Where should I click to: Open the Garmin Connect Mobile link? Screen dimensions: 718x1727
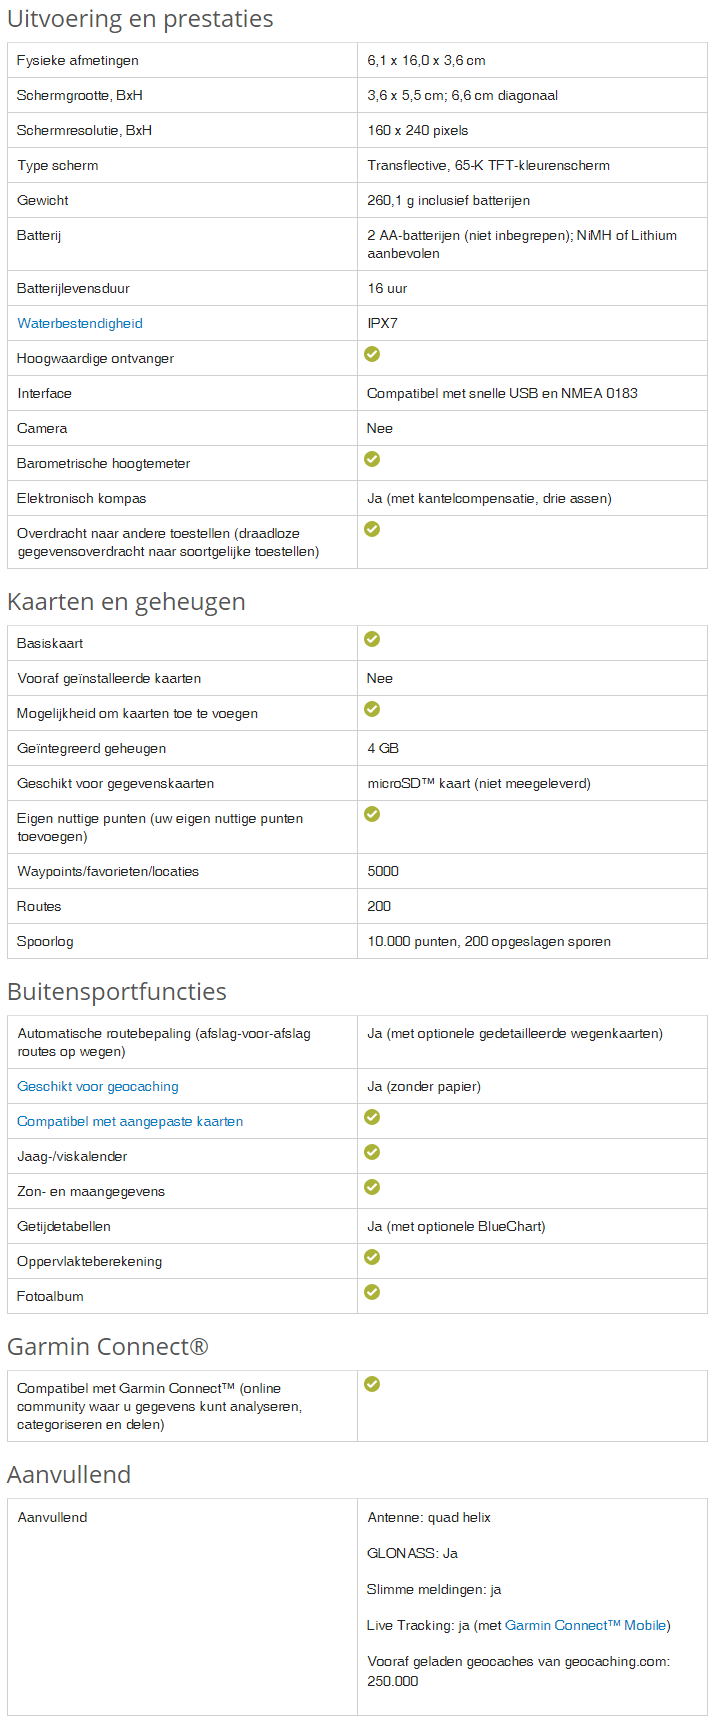[x=586, y=1625]
